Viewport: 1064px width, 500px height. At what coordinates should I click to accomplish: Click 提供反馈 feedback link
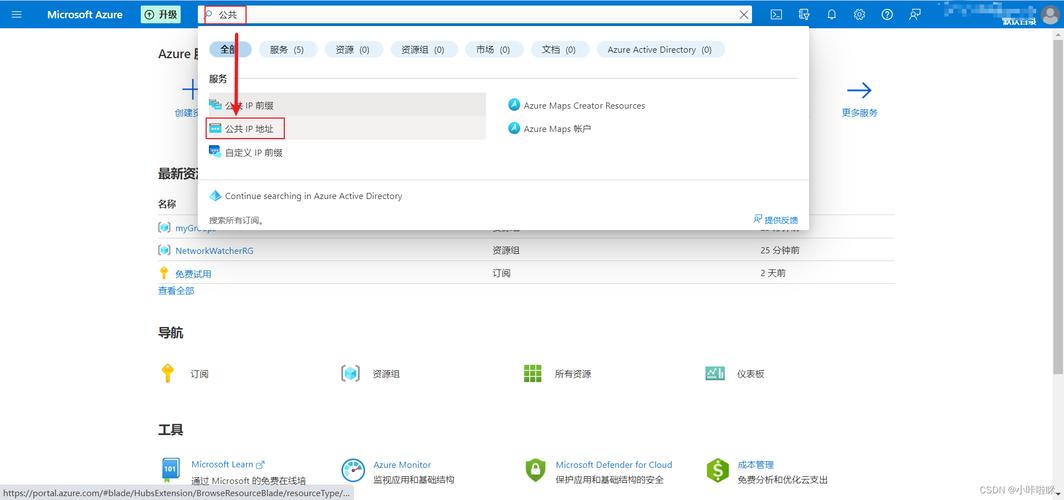coord(776,220)
